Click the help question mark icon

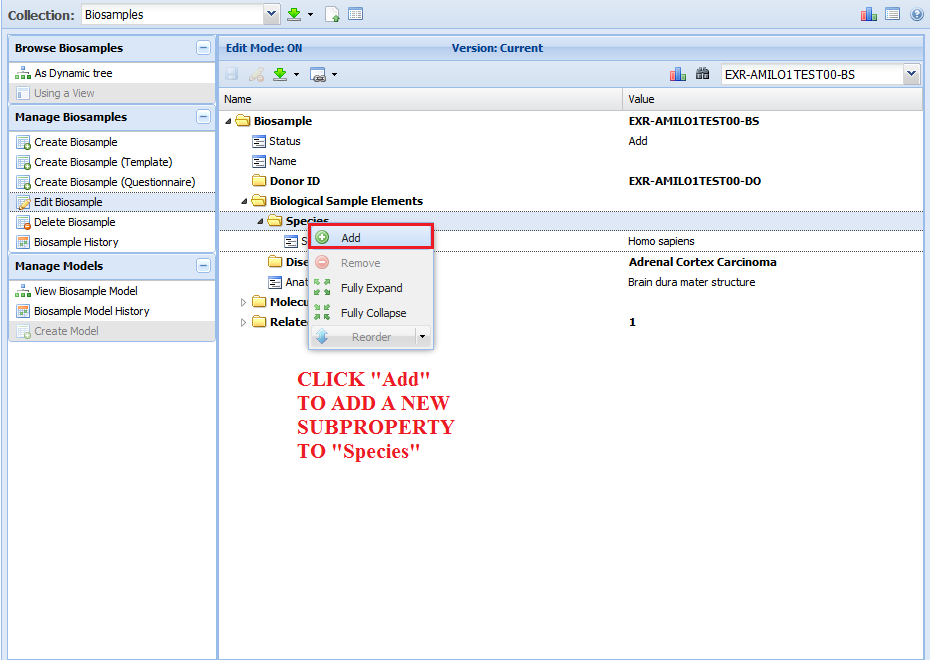916,14
